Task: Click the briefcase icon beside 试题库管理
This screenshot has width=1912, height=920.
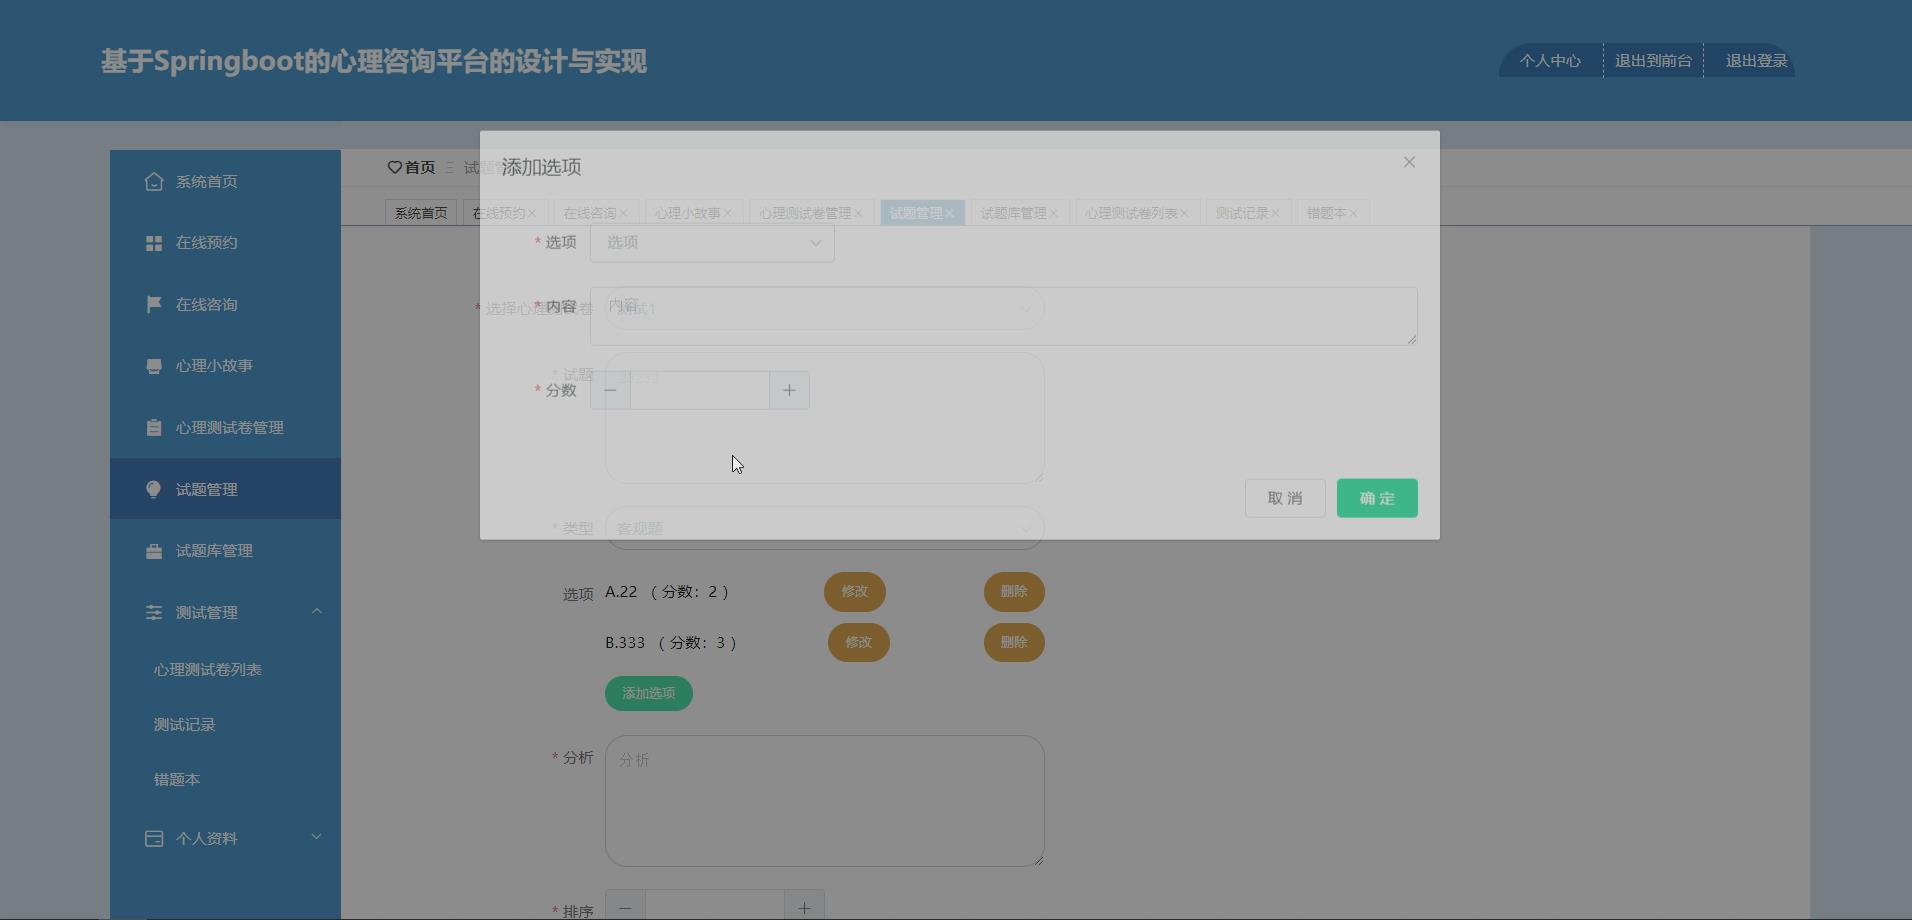Action: pyautogui.click(x=153, y=550)
